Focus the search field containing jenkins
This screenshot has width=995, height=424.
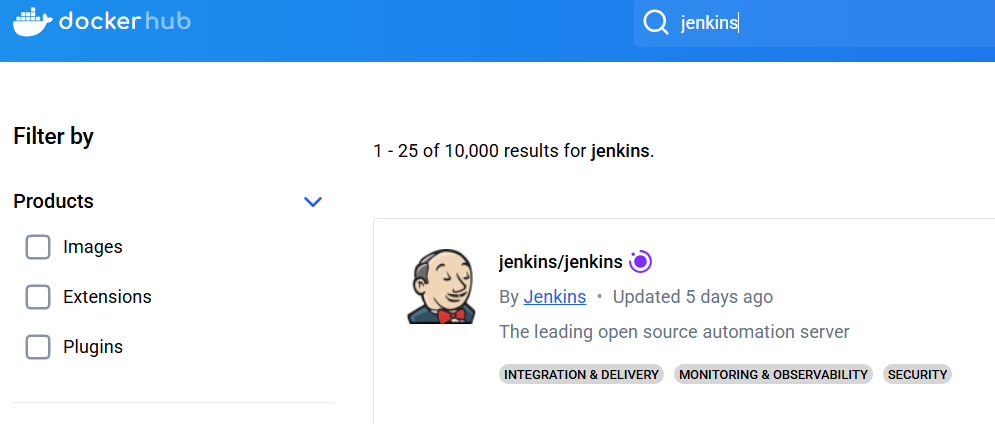click(x=814, y=23)
